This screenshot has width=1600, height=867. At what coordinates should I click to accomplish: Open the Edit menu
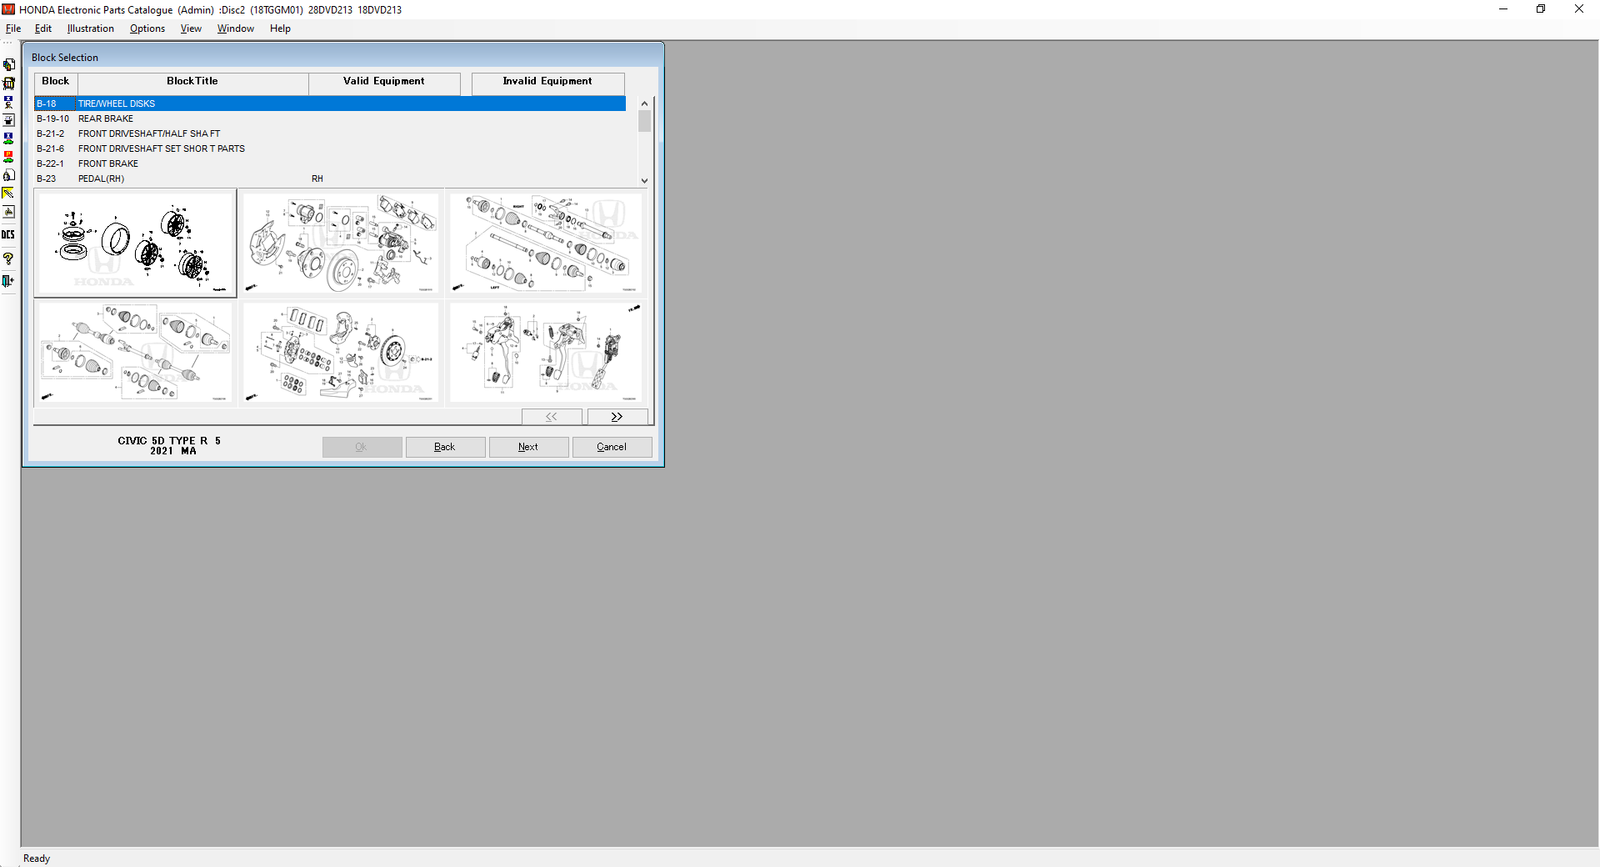(43, 29)
